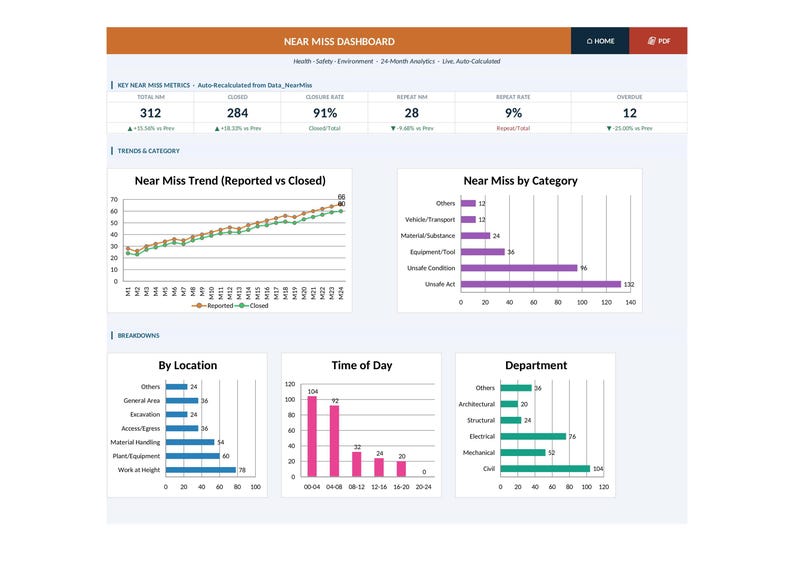Screen dimensions: 794x562
Task: Click the Closed value 284
Action: click(237, 113)
